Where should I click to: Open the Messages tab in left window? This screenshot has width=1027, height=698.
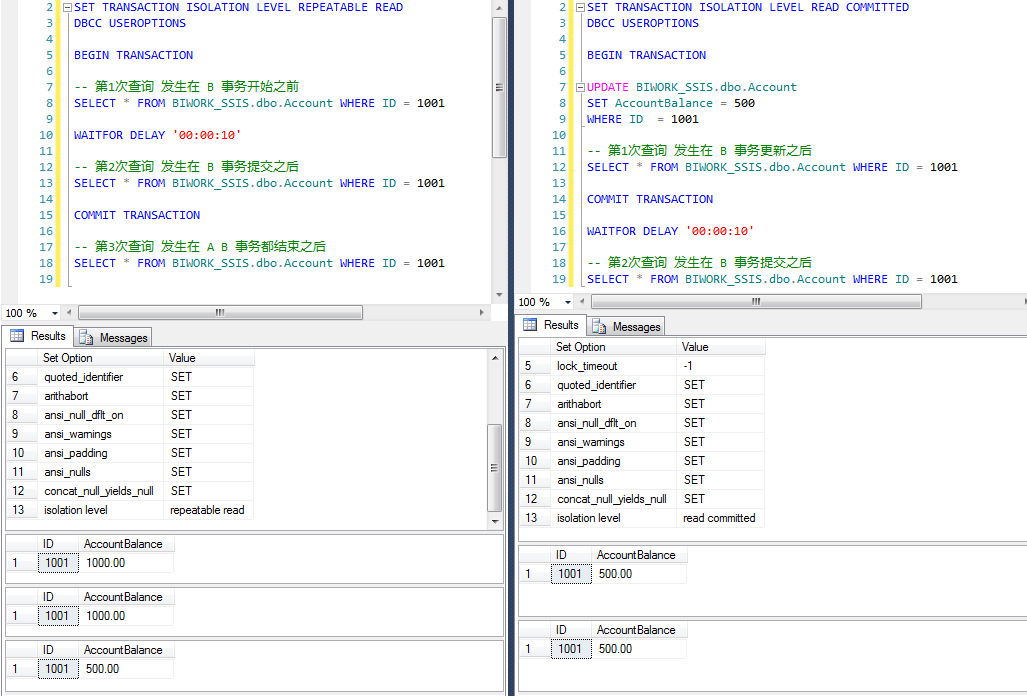(x=113, y=337)
